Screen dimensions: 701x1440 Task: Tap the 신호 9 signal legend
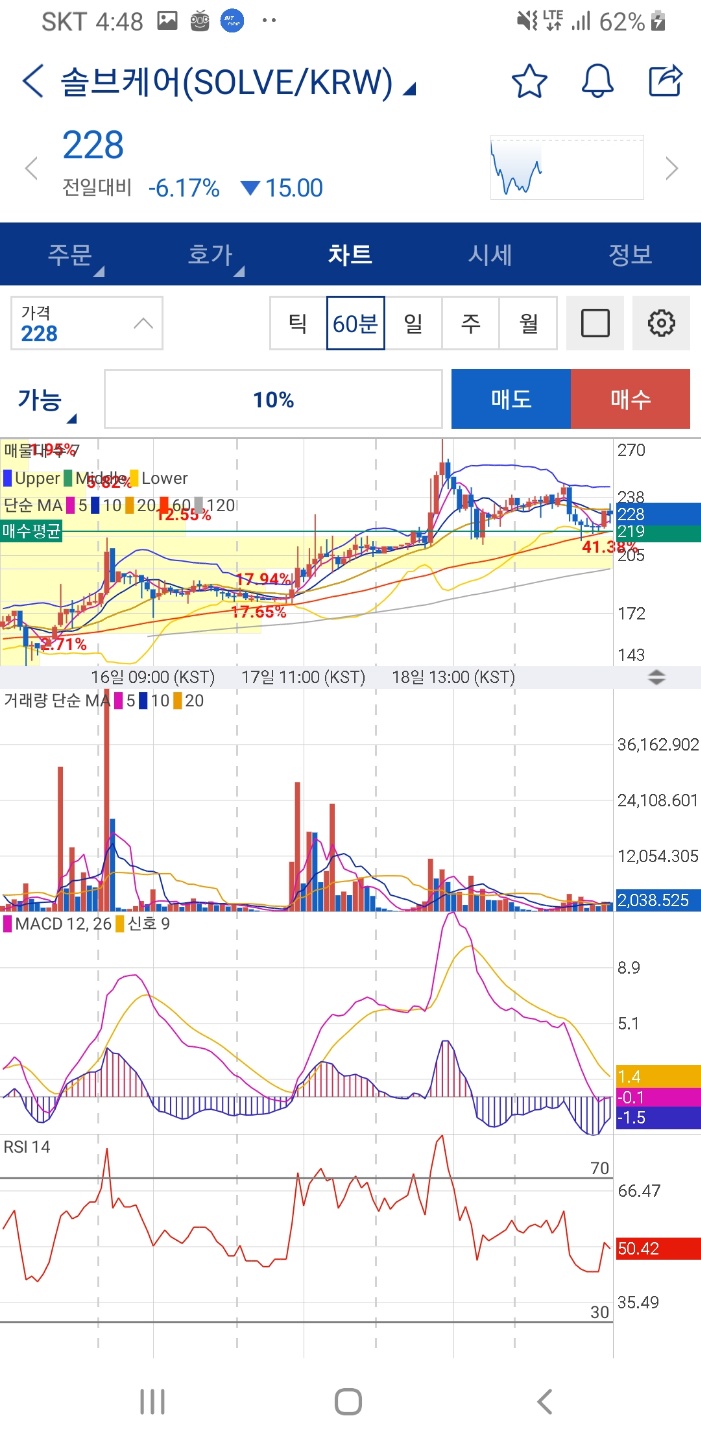(143, 924)
